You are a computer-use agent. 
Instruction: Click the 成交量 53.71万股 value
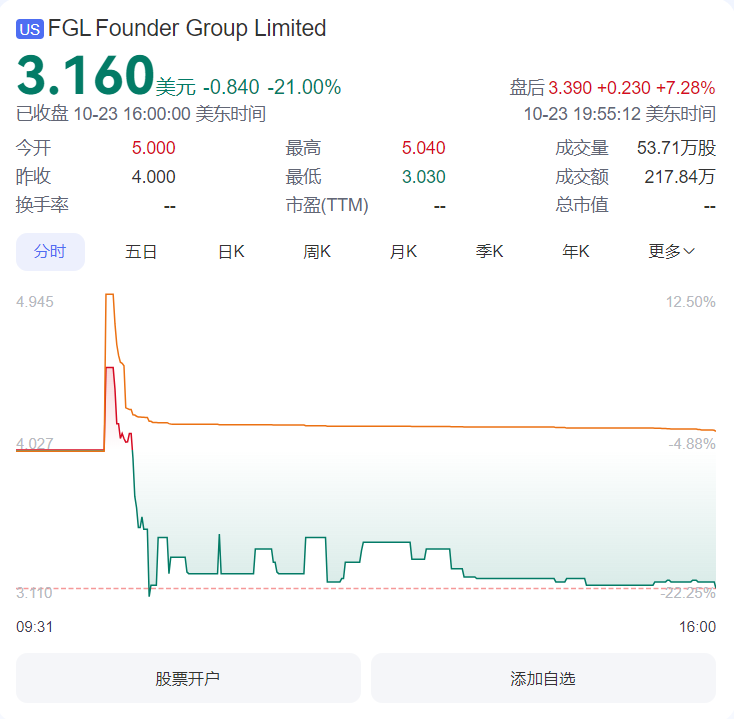tap(676, 149)
